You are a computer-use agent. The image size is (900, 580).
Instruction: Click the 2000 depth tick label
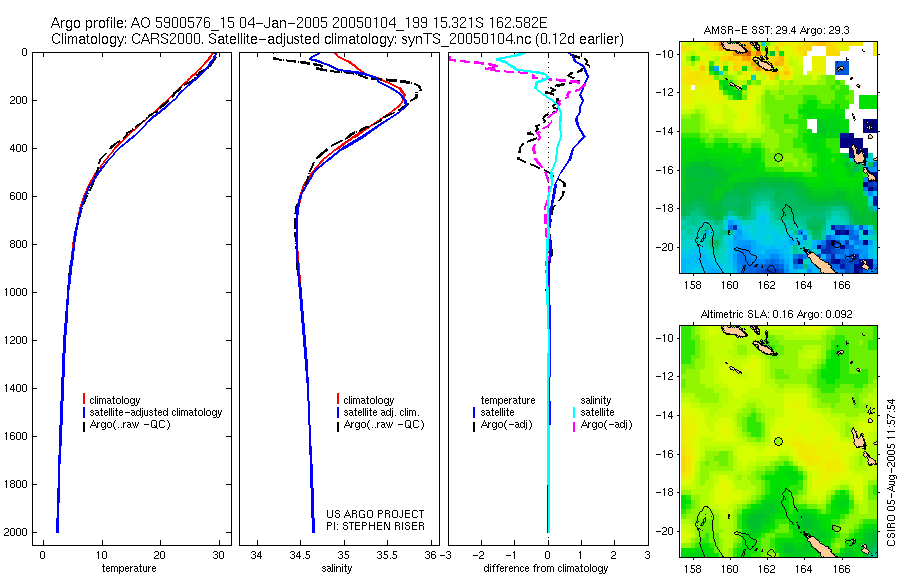[14, 532]
